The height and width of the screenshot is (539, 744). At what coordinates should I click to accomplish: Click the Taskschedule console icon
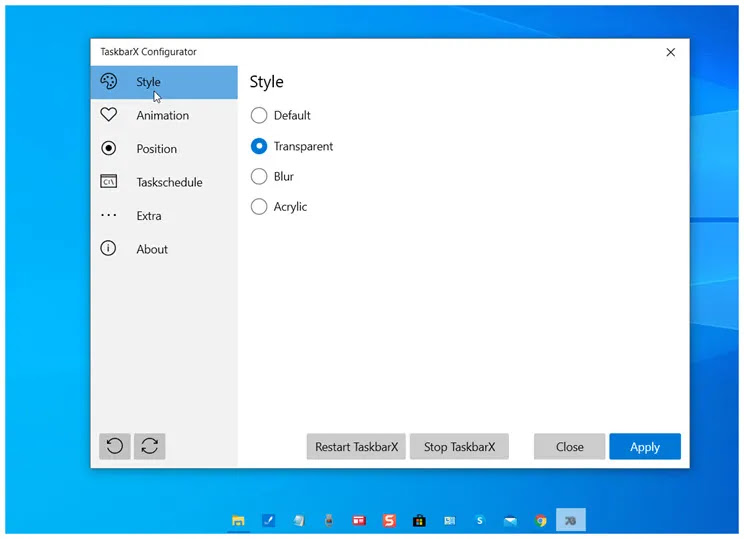click(109, 182)
